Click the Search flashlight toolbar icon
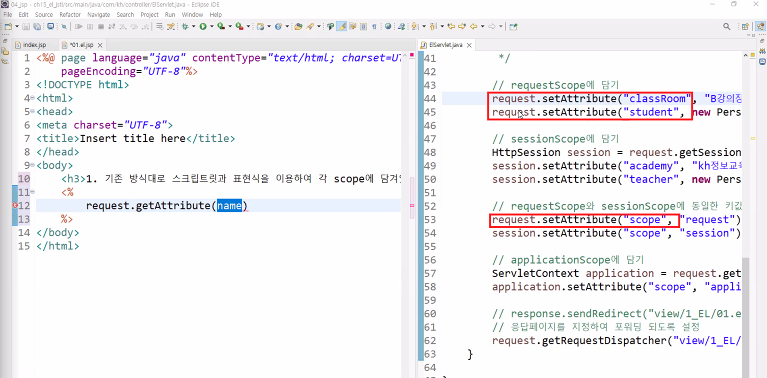The width and height of the screenshot is (767, 378). [x=310, y=26]
